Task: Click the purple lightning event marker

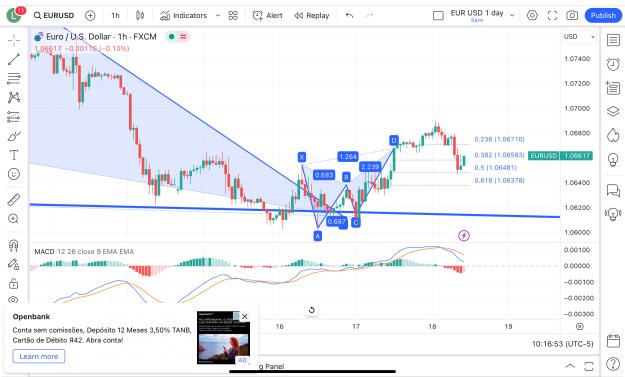Action: tap(464, 236)
